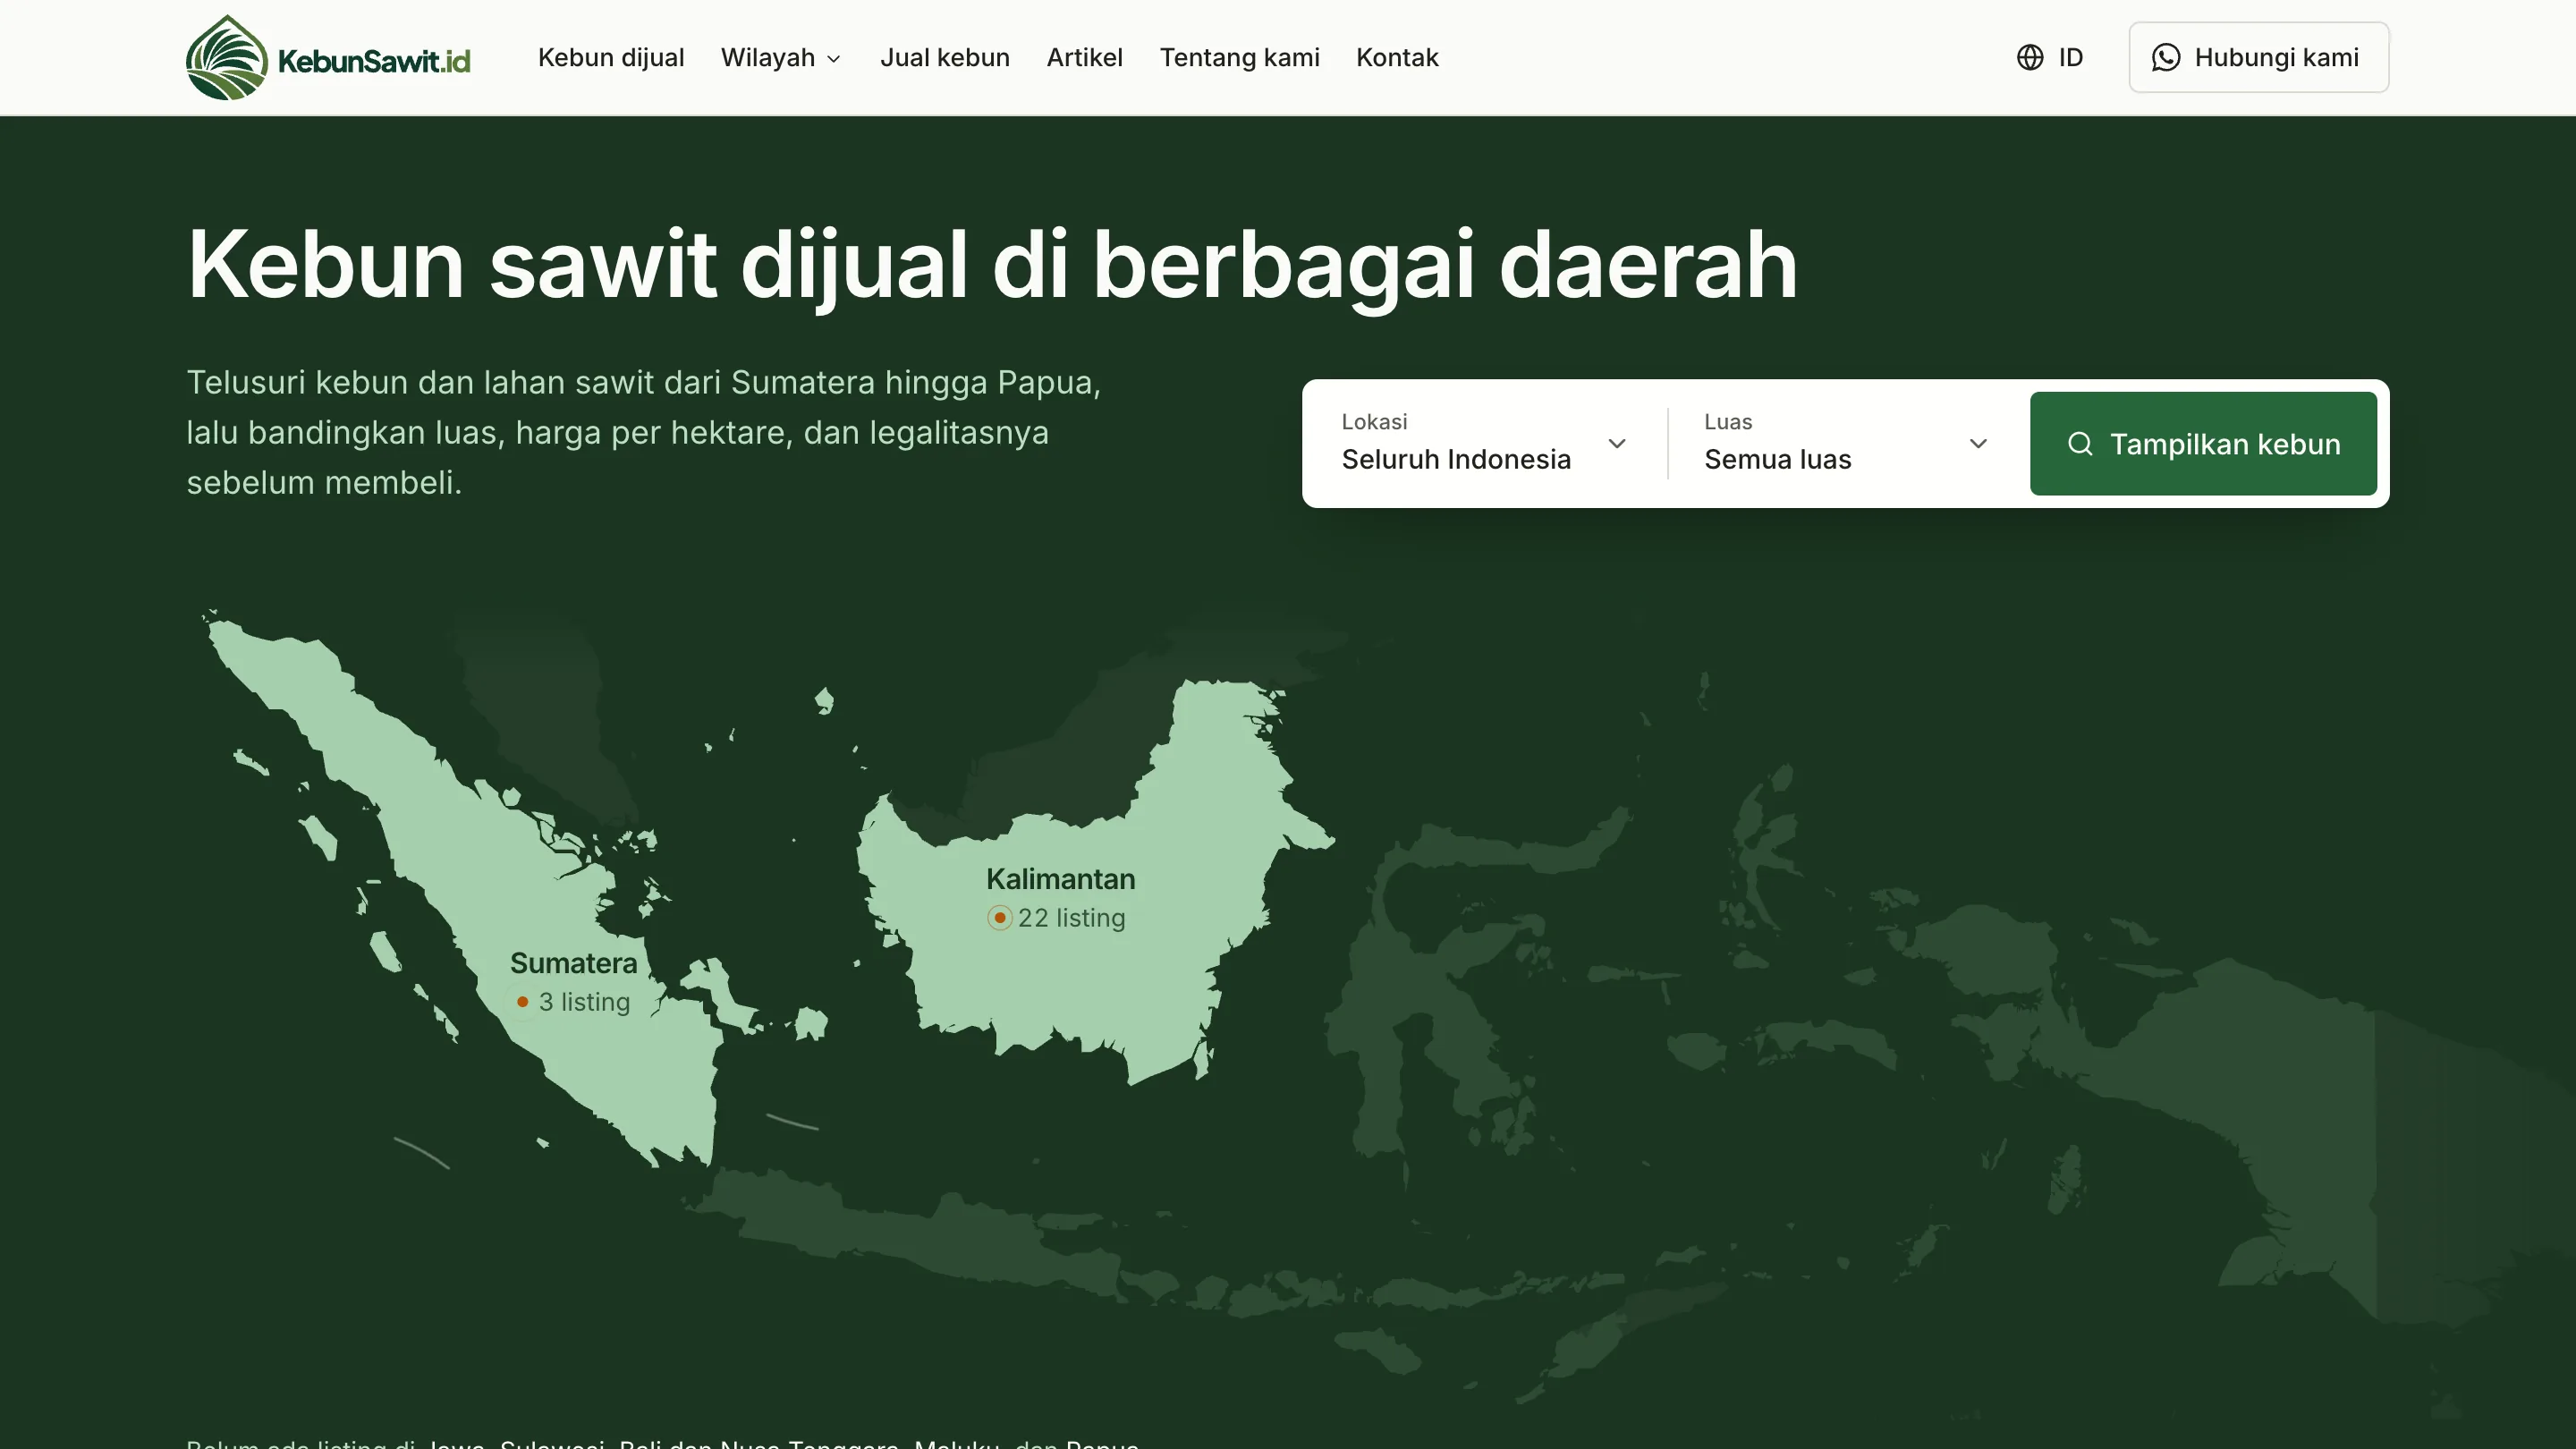Screen dimensions: 2576x1449
Task: Click the WhatsApp icon in Hubungi kami
Action: tap(2166, 58)
